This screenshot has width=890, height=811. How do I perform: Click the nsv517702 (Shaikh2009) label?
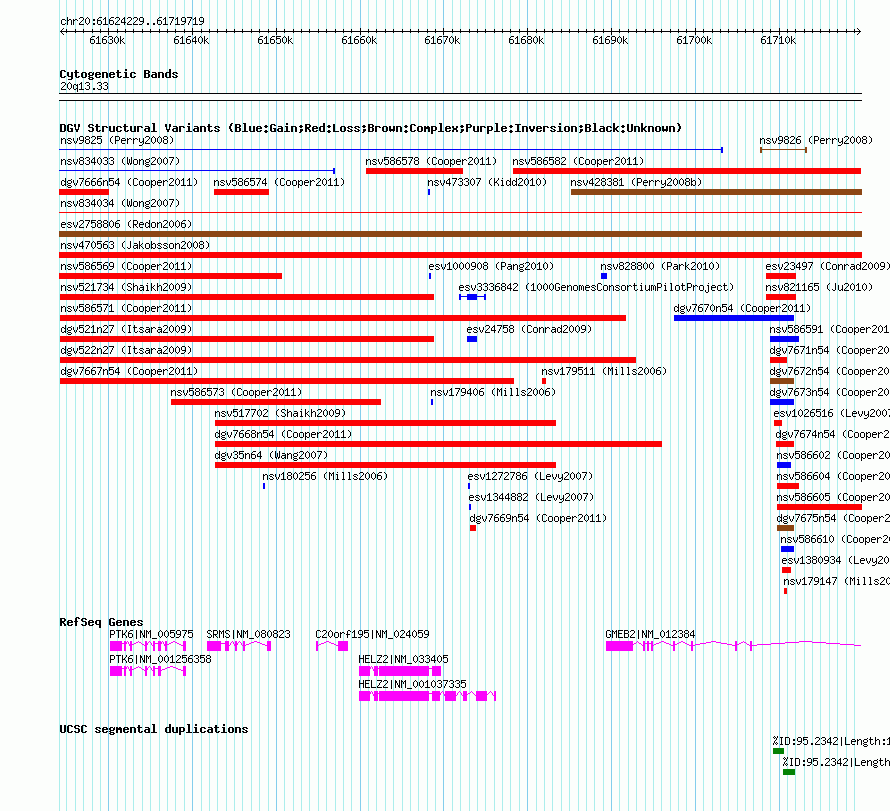(x=280, y=413)
